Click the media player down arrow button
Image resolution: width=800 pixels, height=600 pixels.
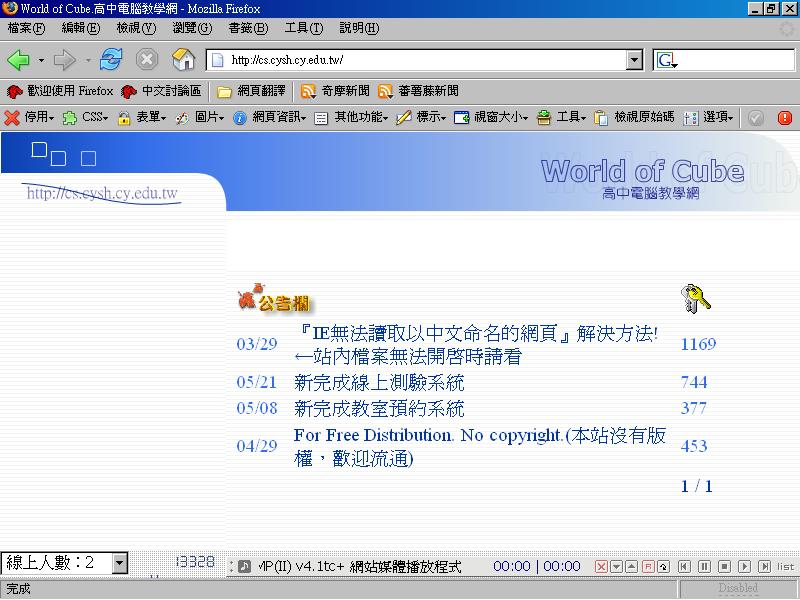pos(616,566)
